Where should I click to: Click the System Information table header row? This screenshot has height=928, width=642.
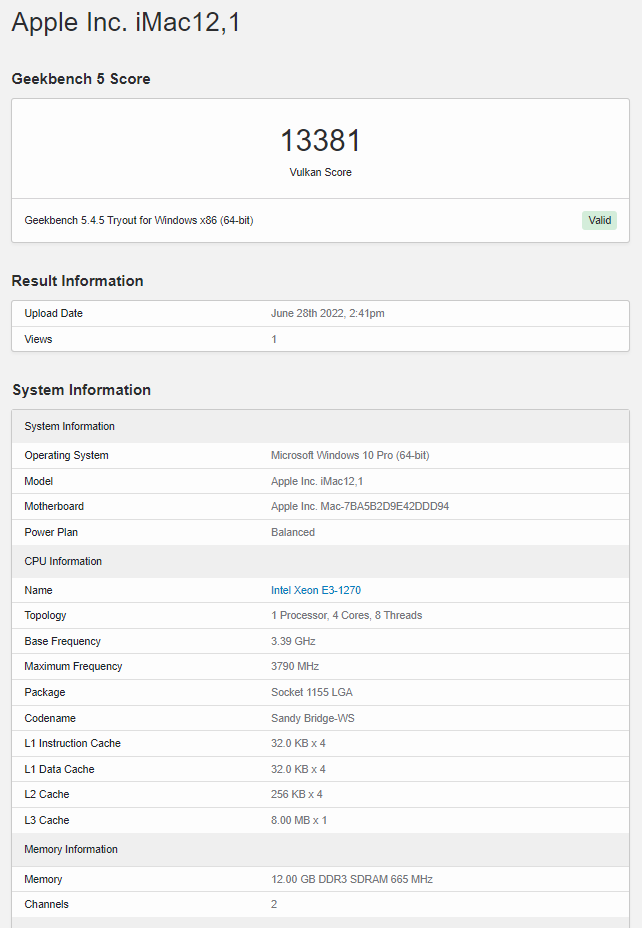[69, 426]
